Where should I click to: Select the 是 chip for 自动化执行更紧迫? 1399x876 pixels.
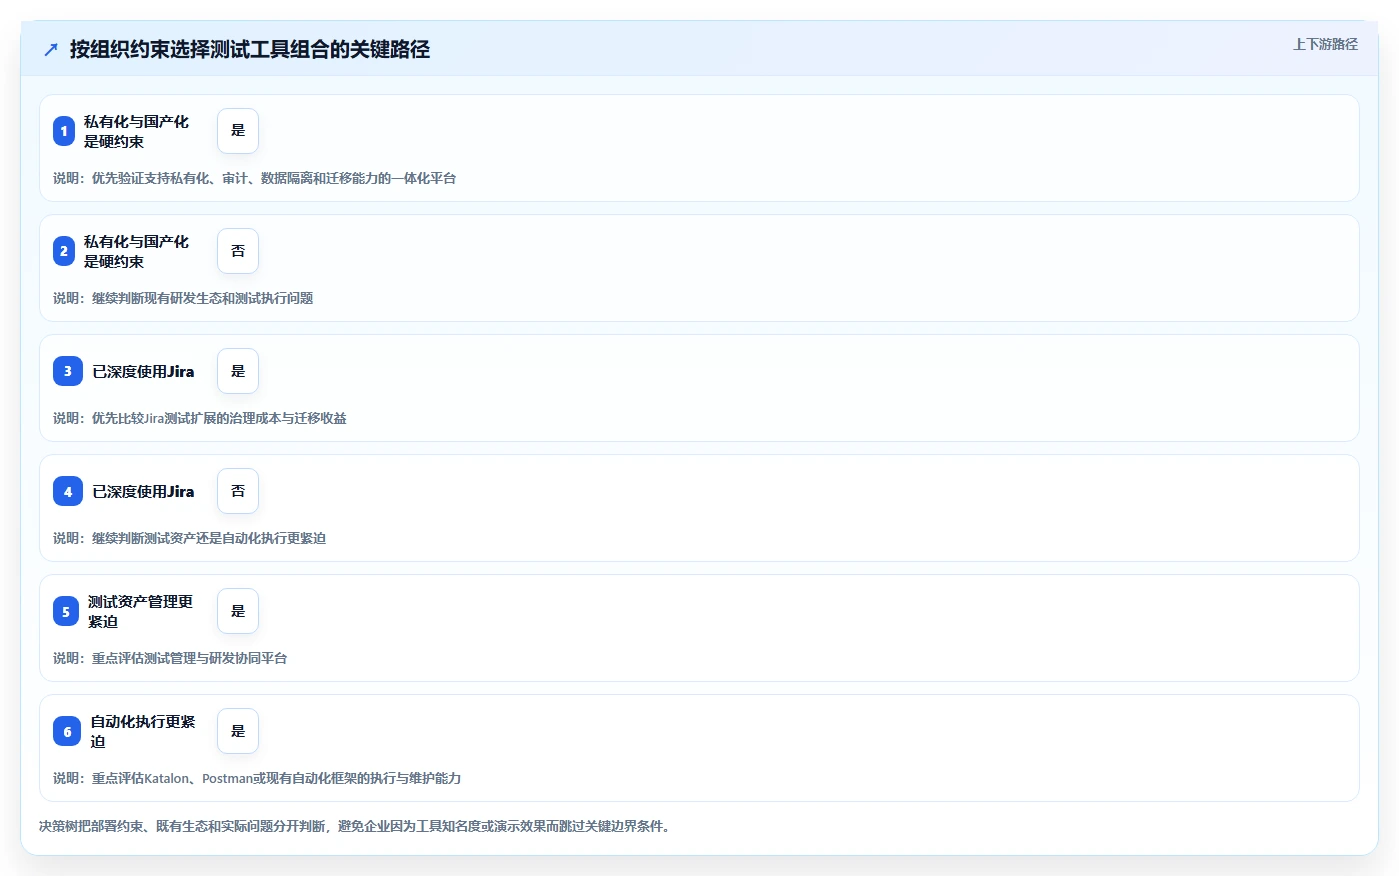[x=238, y=731]
